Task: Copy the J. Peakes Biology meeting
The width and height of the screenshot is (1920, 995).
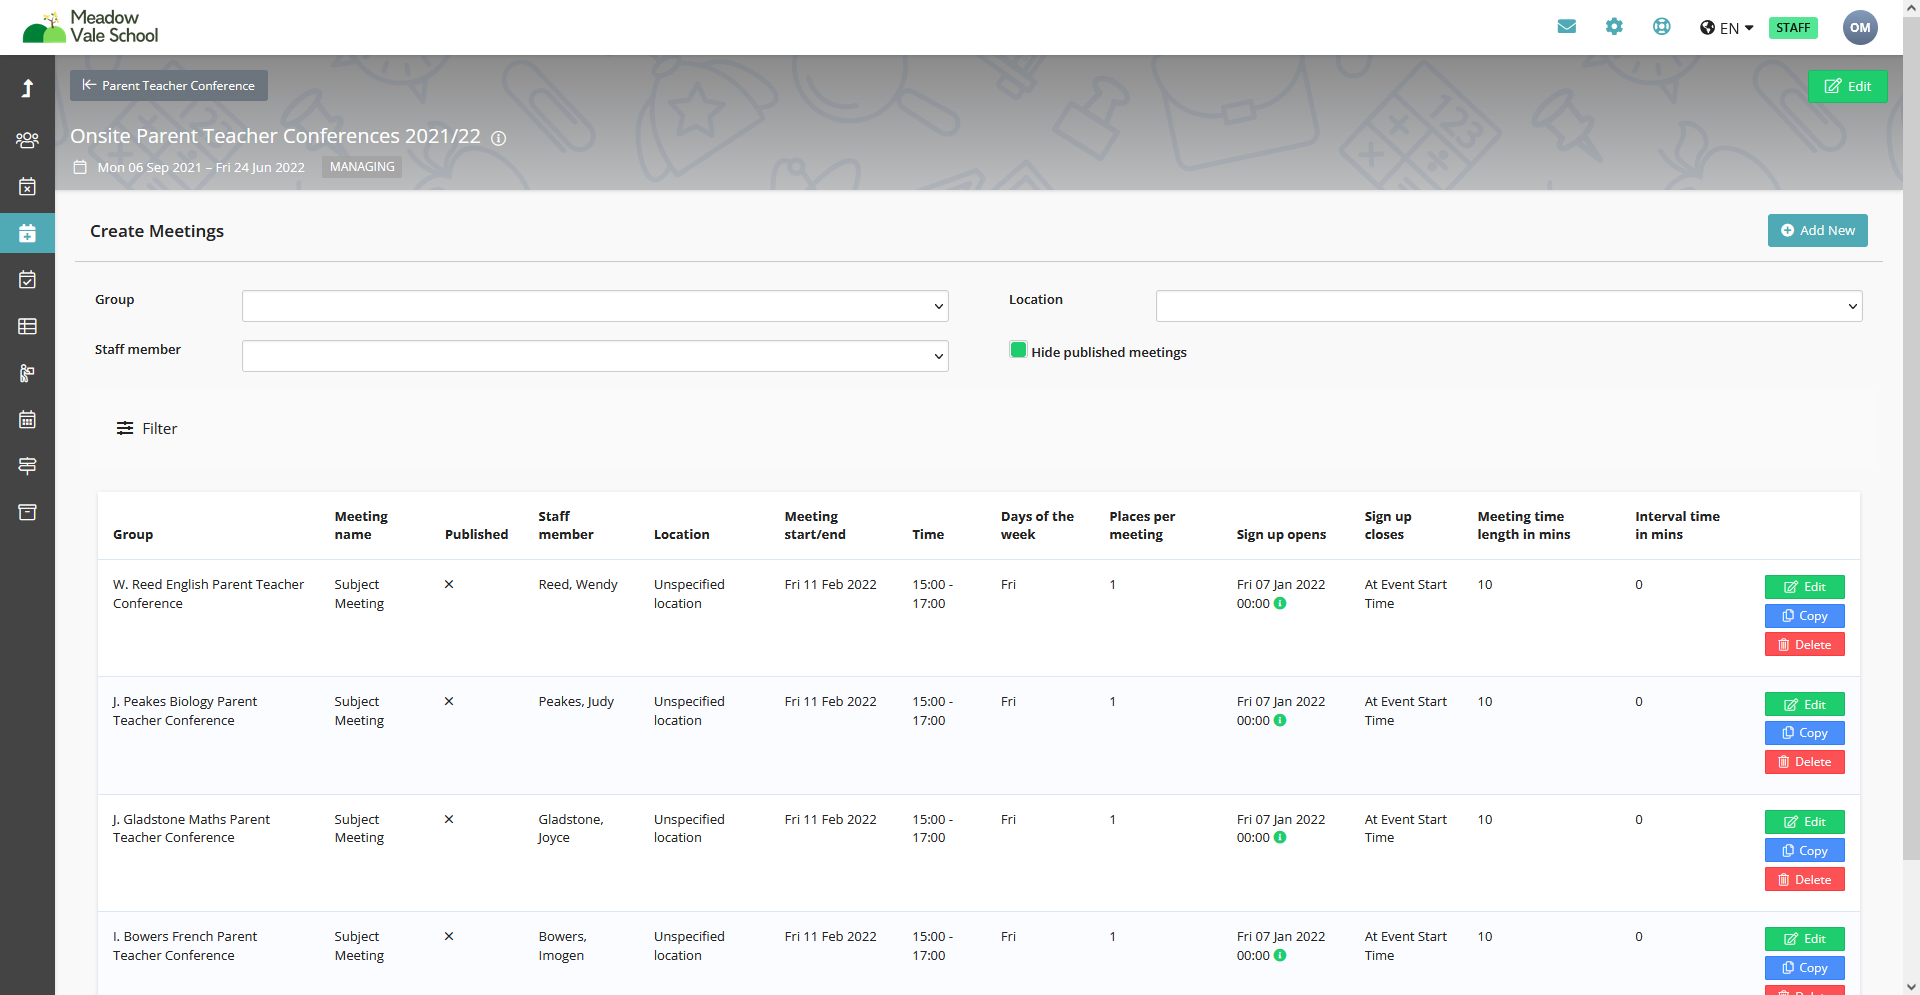Action: click(x=1804, y=733)
